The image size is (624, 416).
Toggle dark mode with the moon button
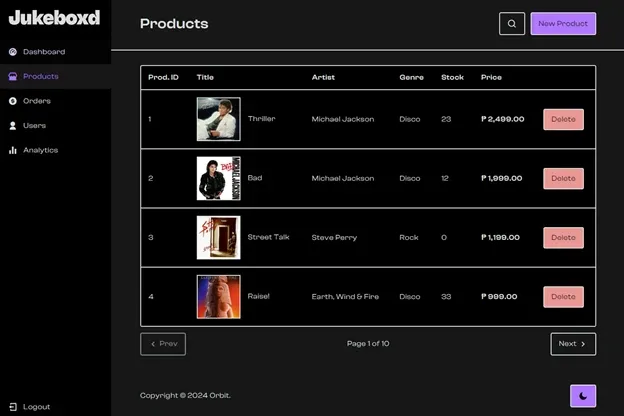pyautogui.click(x=583, y=396)
